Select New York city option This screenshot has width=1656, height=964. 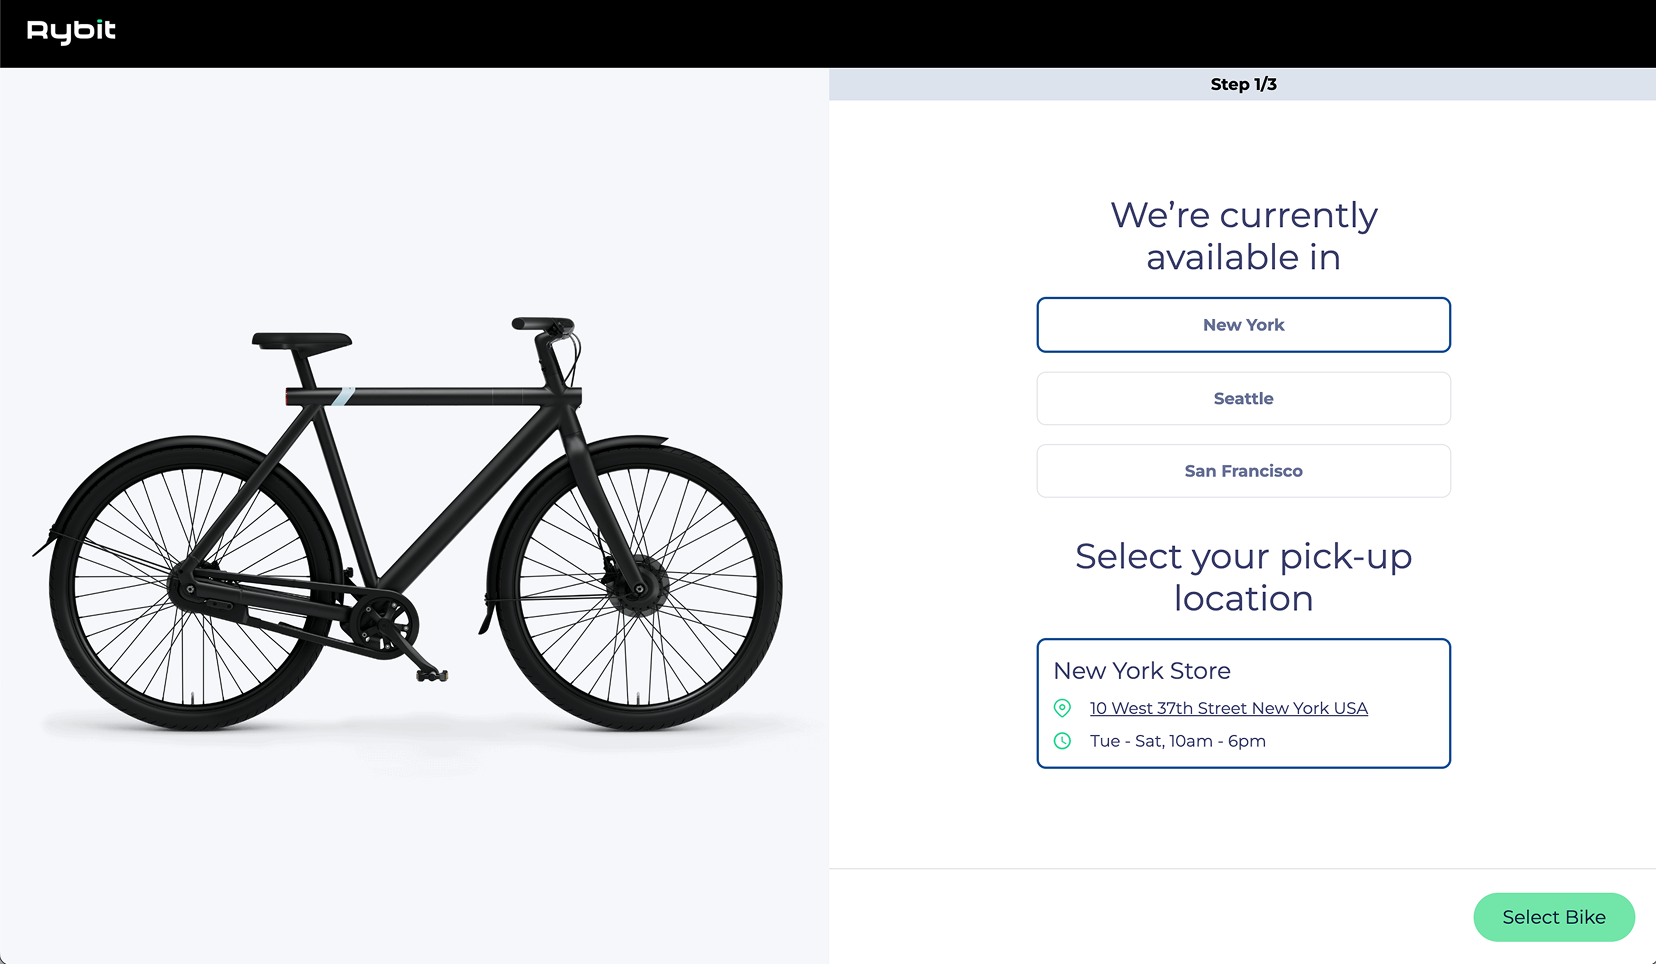(x=1243, y=325)
